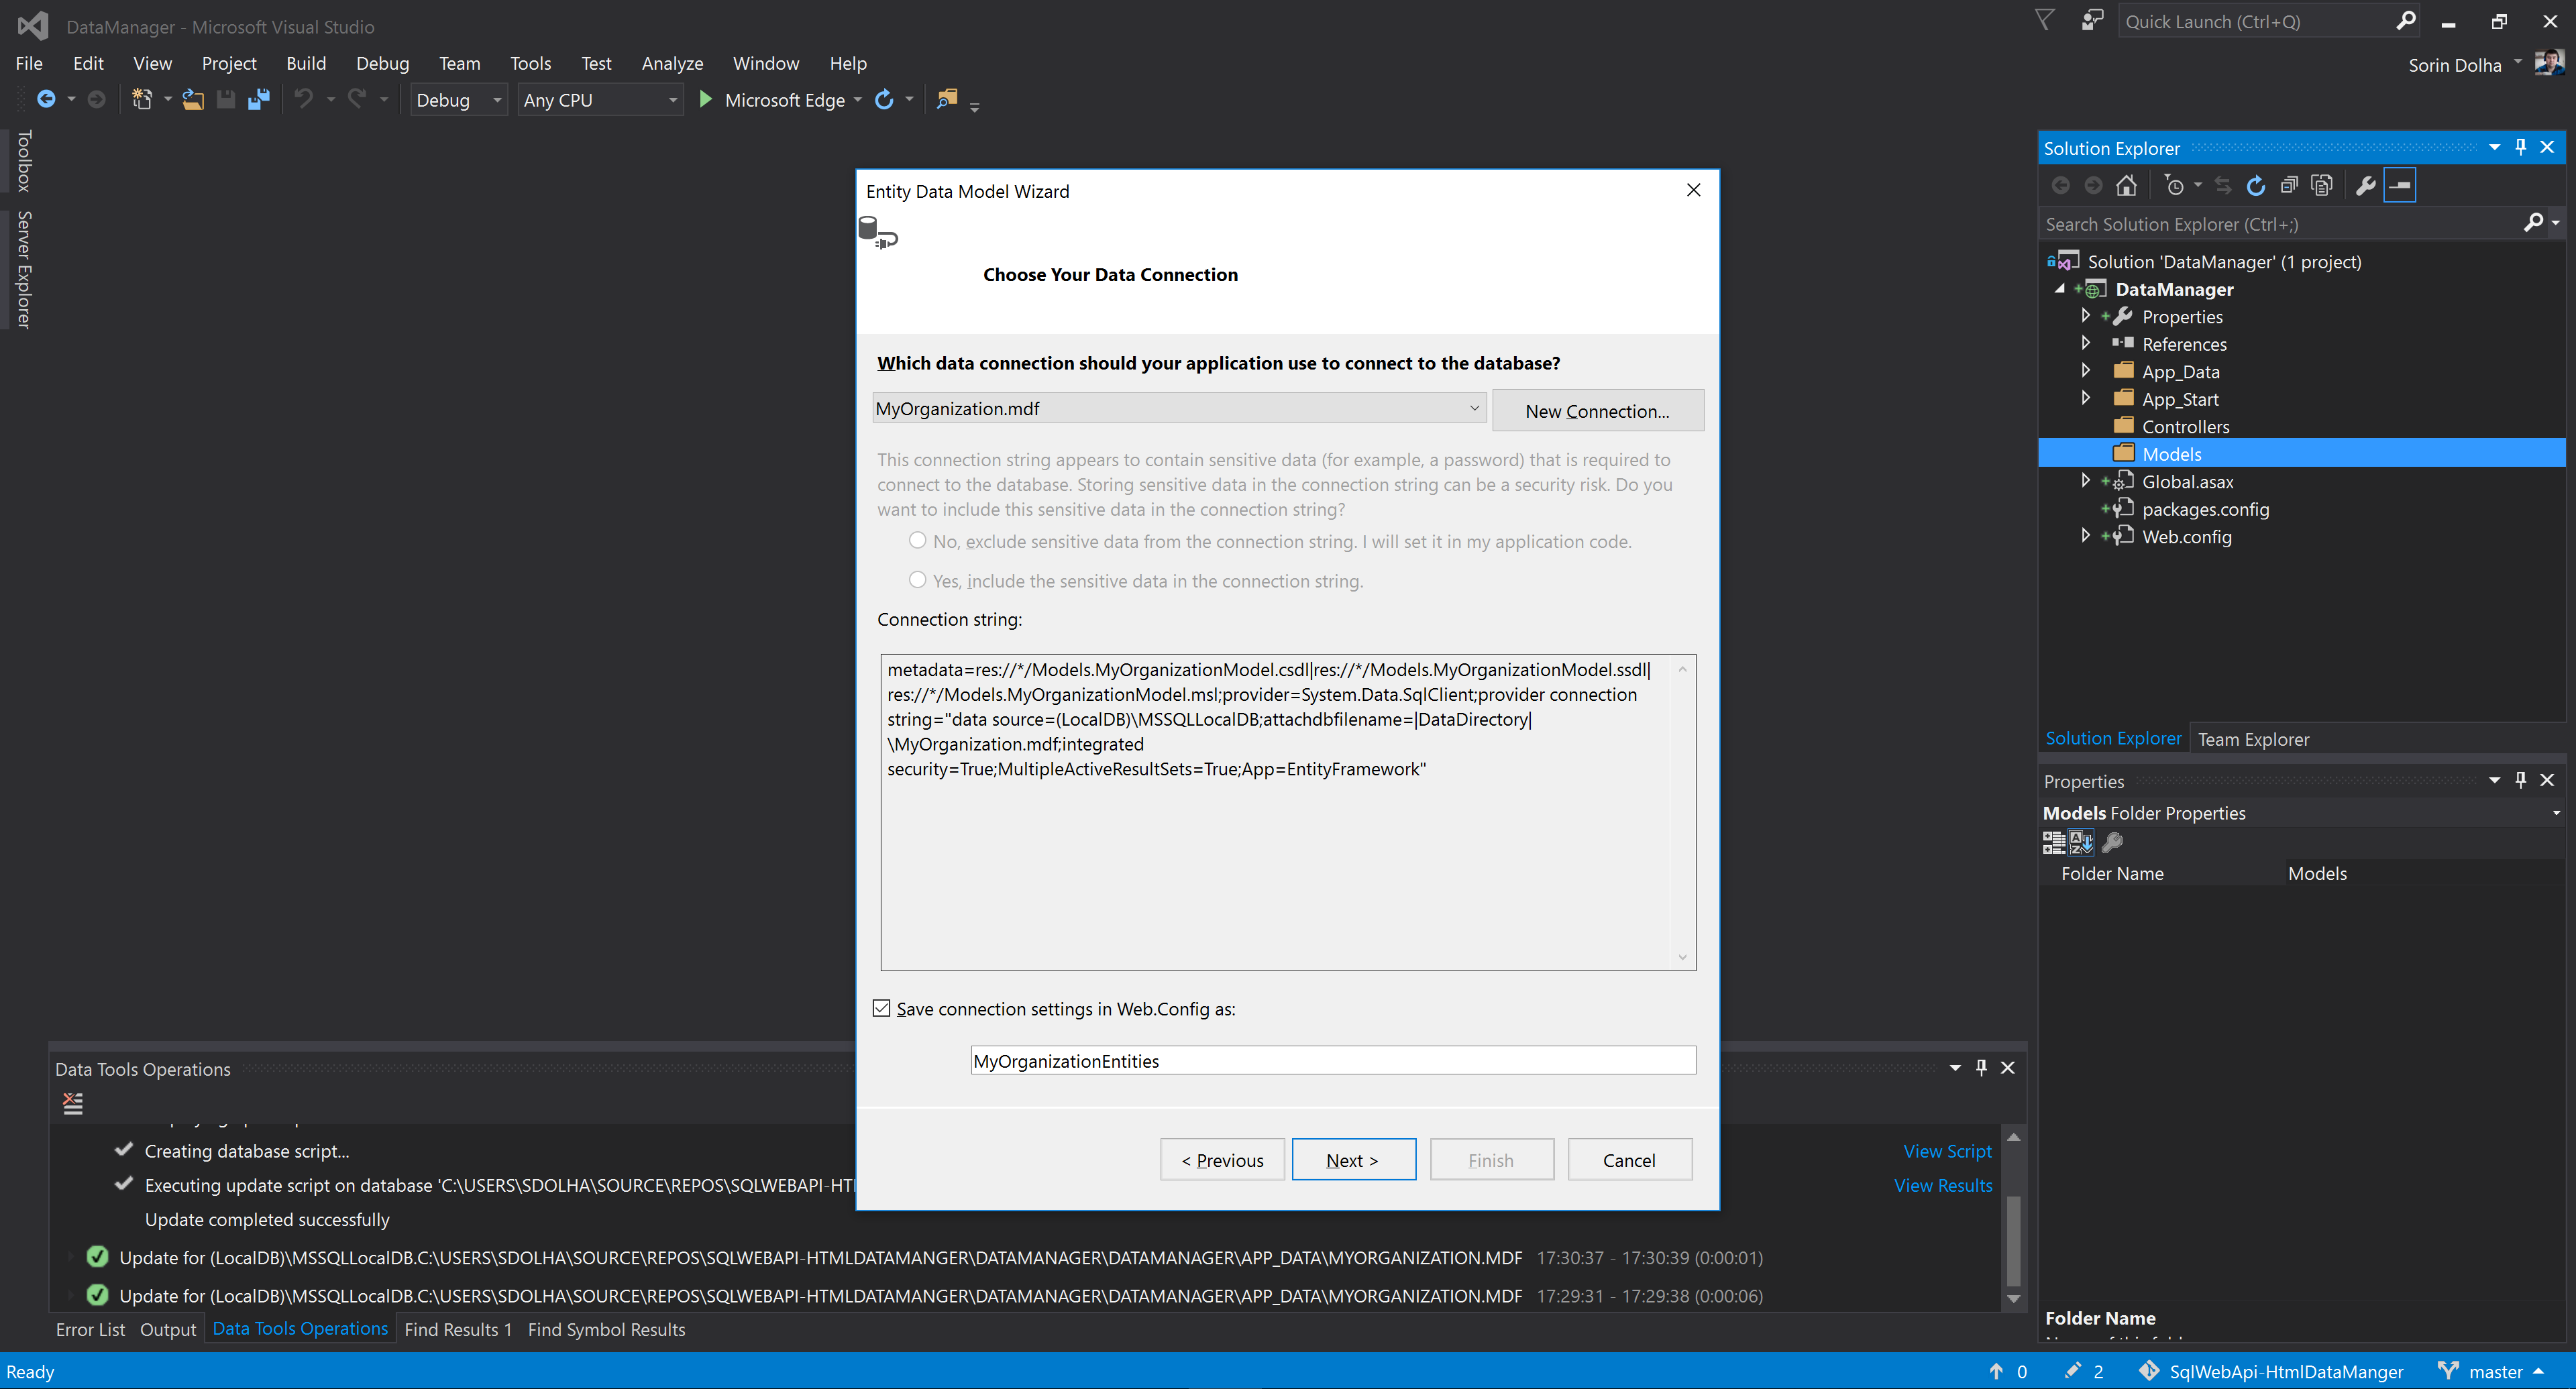Open MyOrganization.mdf data connection dropdown

click(1473, 408)
